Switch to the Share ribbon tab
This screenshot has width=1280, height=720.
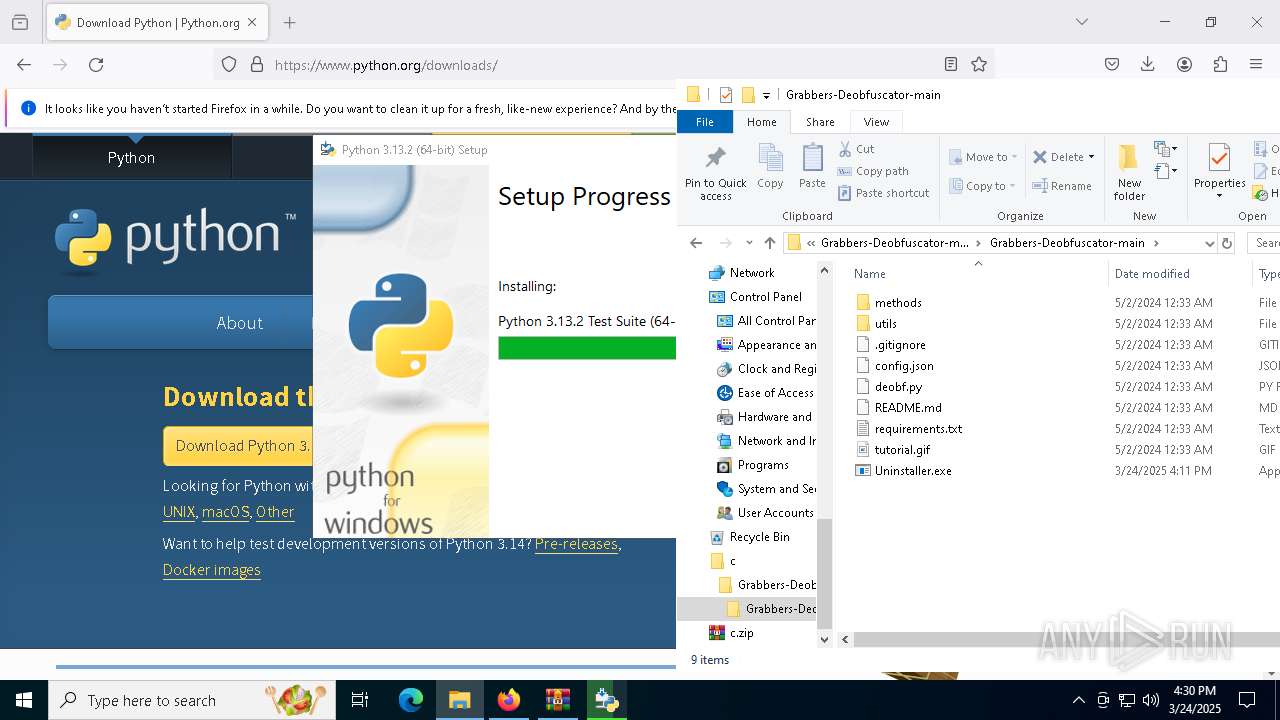point(820,122)
